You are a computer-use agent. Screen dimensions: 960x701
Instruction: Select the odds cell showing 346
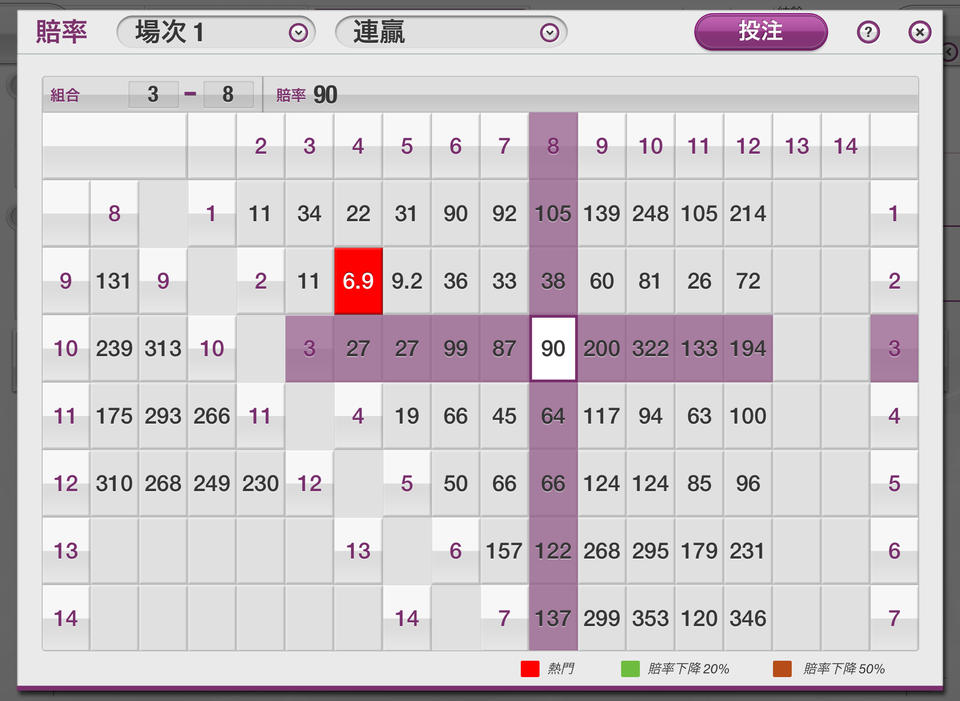[x=747, y=619]
